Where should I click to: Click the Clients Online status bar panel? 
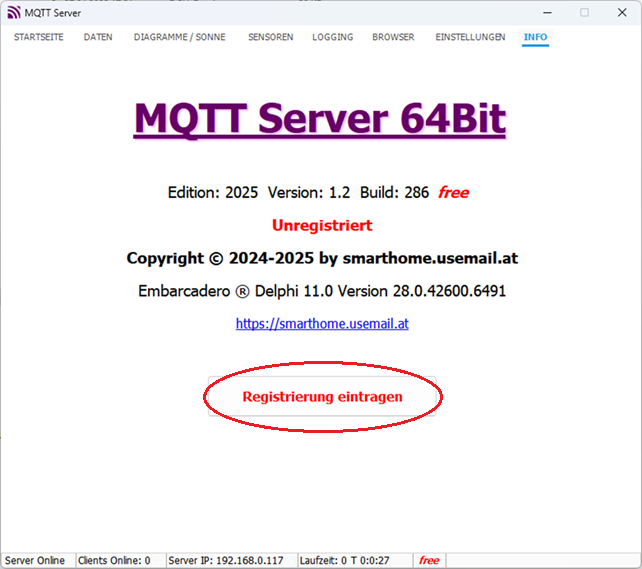point(114,561)
